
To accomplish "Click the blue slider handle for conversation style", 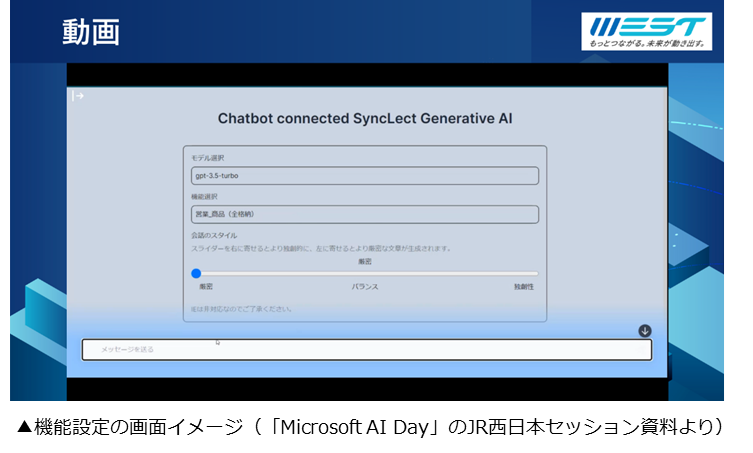I will [196, 273].
